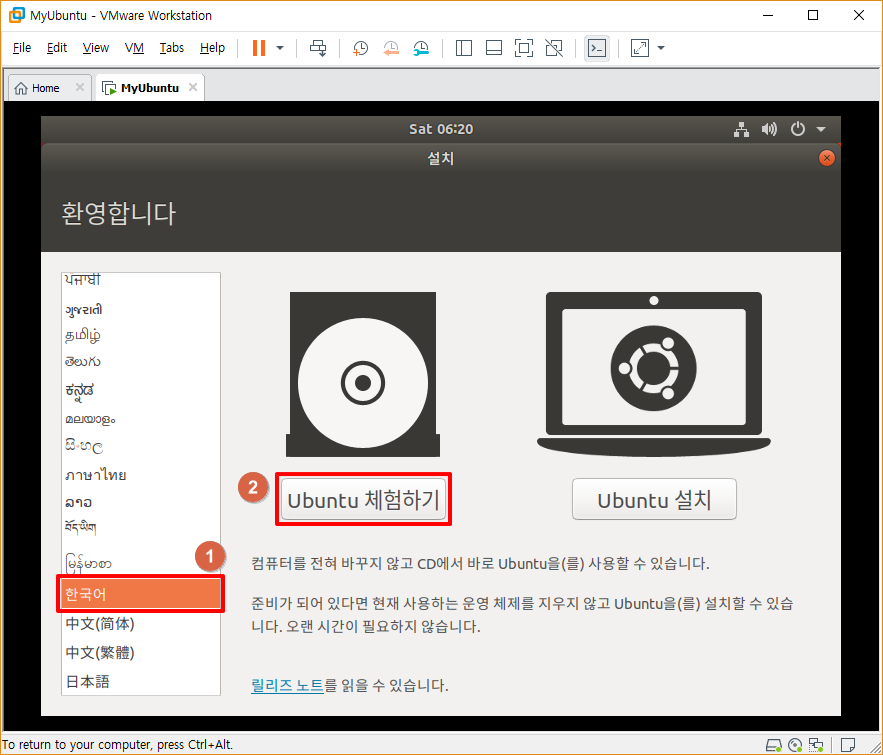Viewport: 883px width, 755px height.
Task: Click the network adapter status icon in status bar
Action: (x=816, y=745)
